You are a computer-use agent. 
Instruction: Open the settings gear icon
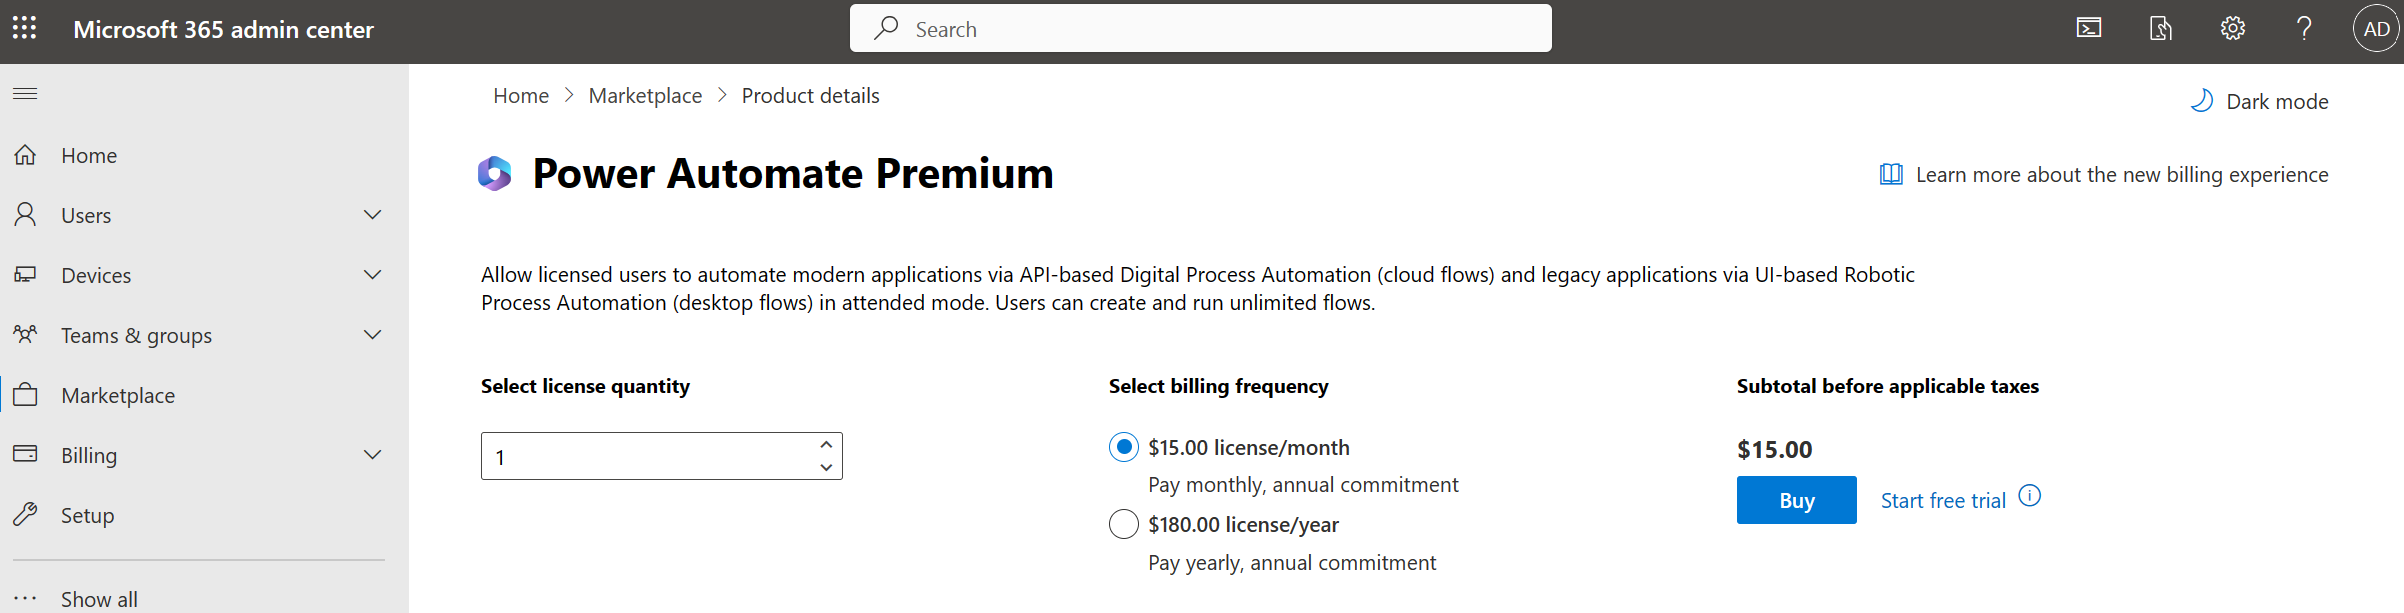(x=2232, y=28)
